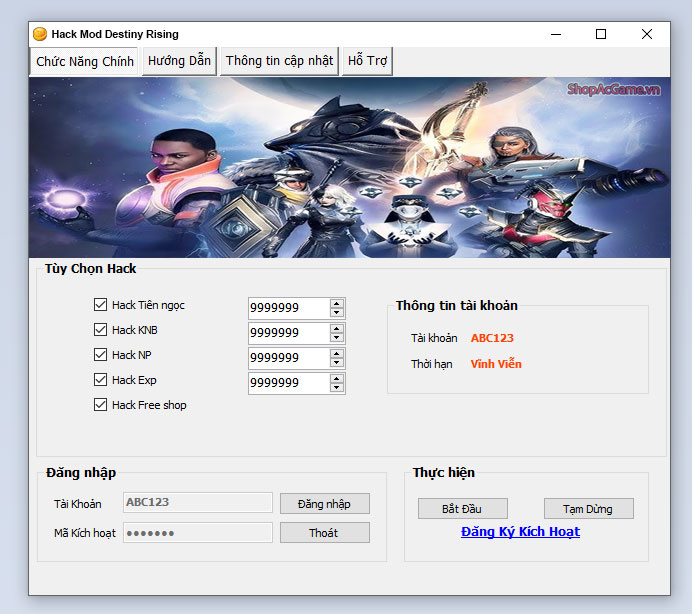693x616 pixels.
Task: Click the Mã Kích hoạt password field
Action: tap(198, 533)
